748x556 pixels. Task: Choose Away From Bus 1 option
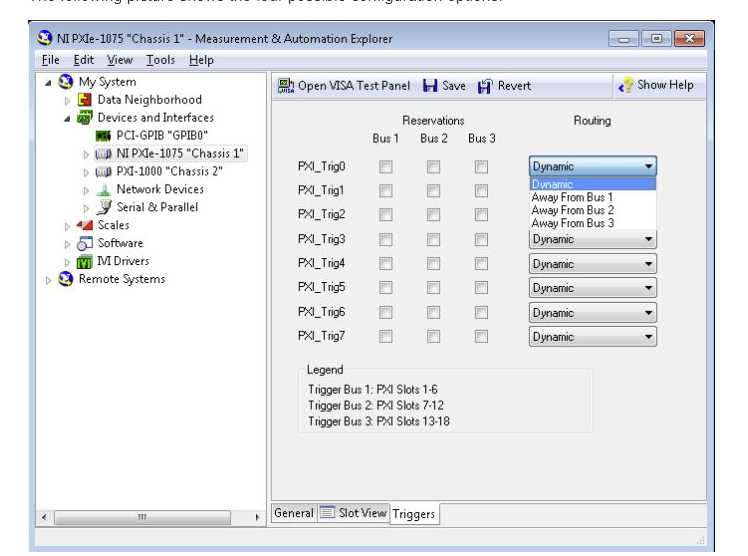pyautogui.click(x=592, y=197)
